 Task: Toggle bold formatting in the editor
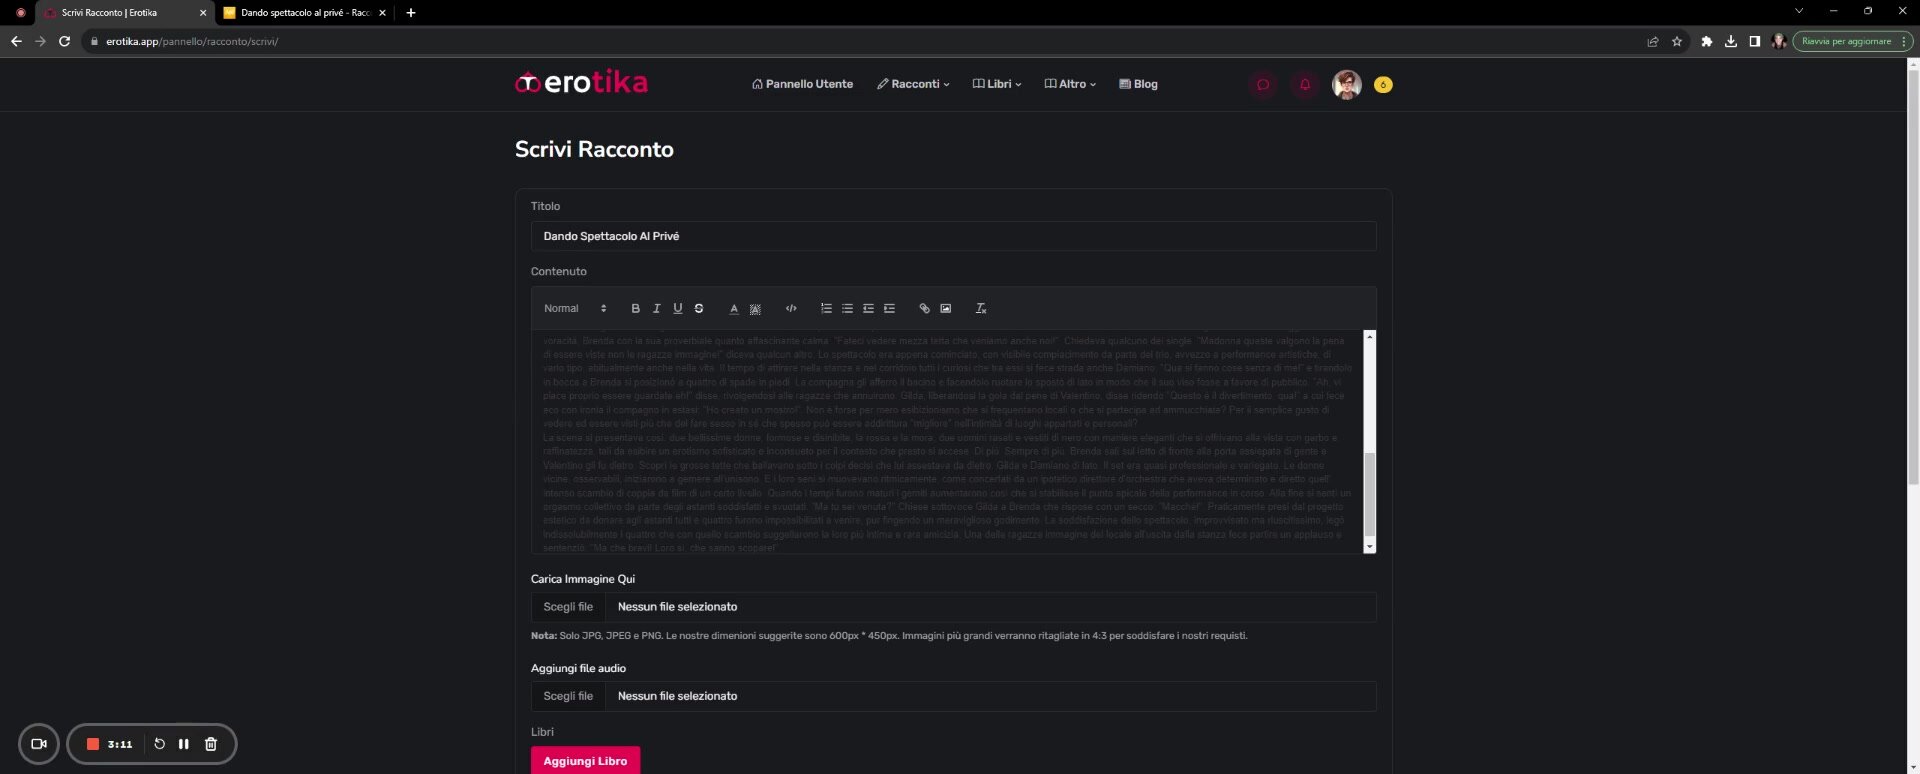(x=635, y=309)
